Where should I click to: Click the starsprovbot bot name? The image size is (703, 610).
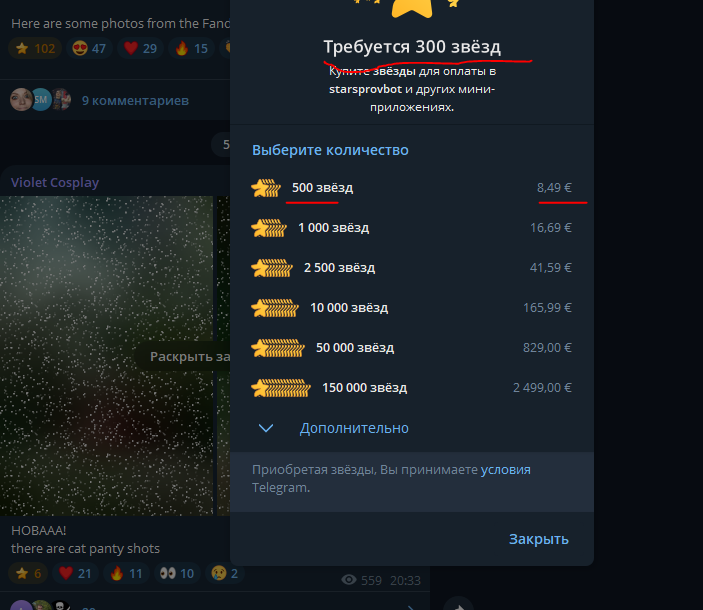point(365,89)
